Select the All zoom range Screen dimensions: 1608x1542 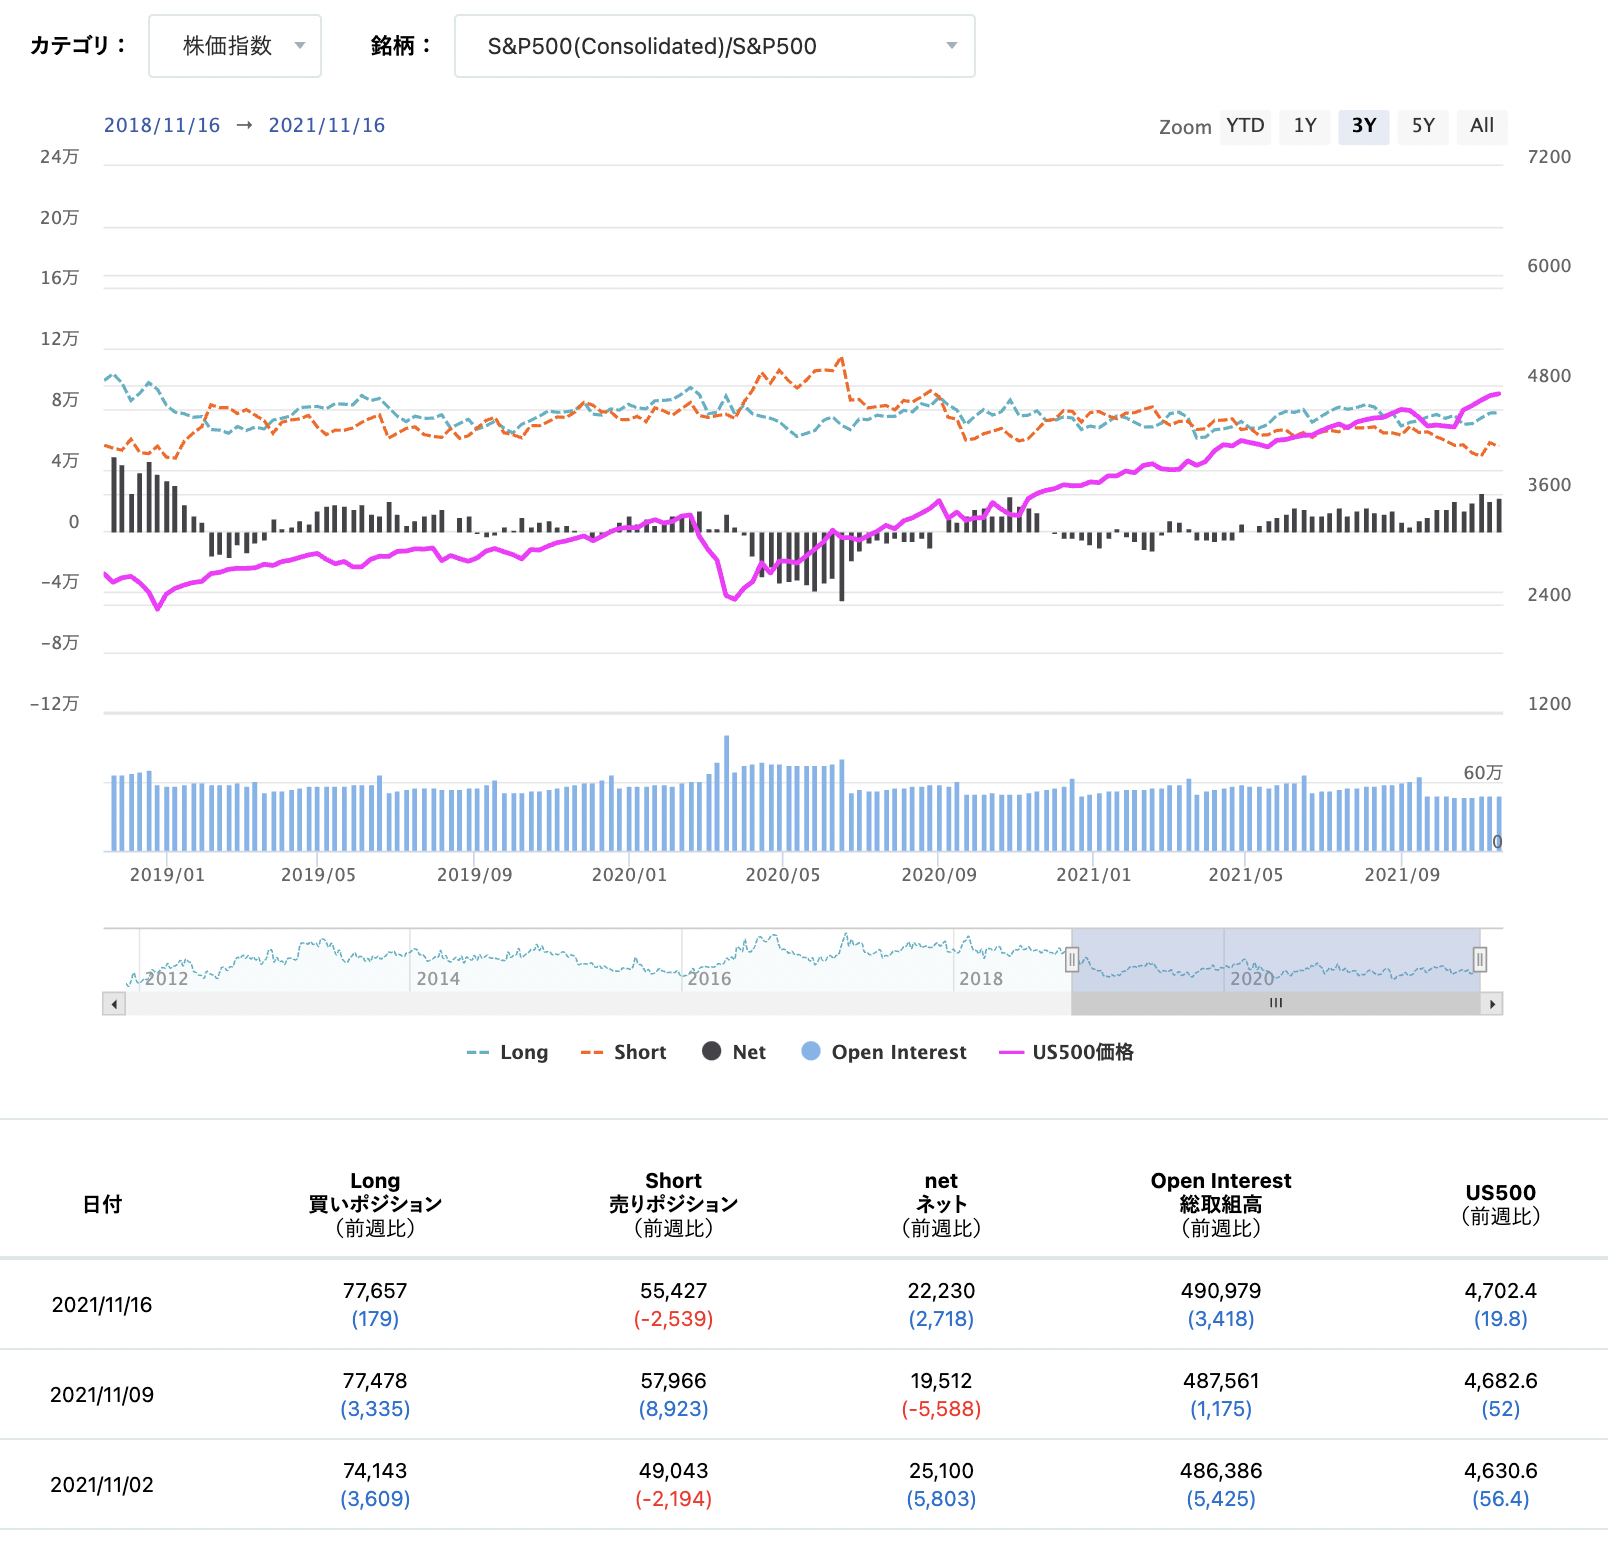click(1482, 126)
